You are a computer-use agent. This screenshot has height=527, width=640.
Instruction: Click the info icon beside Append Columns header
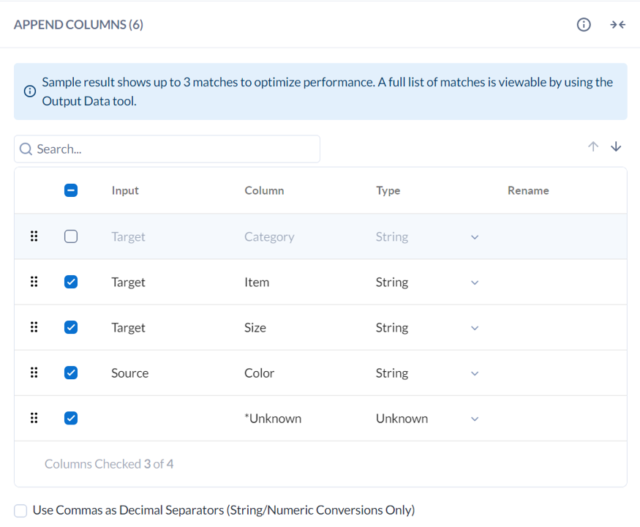[x=583, y=24]
